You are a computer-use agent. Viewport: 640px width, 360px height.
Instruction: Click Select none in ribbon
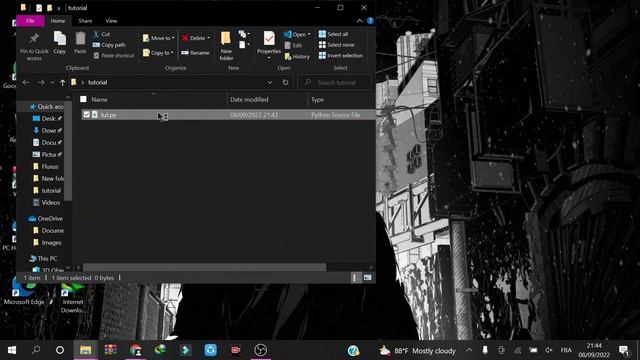[337, 45]
